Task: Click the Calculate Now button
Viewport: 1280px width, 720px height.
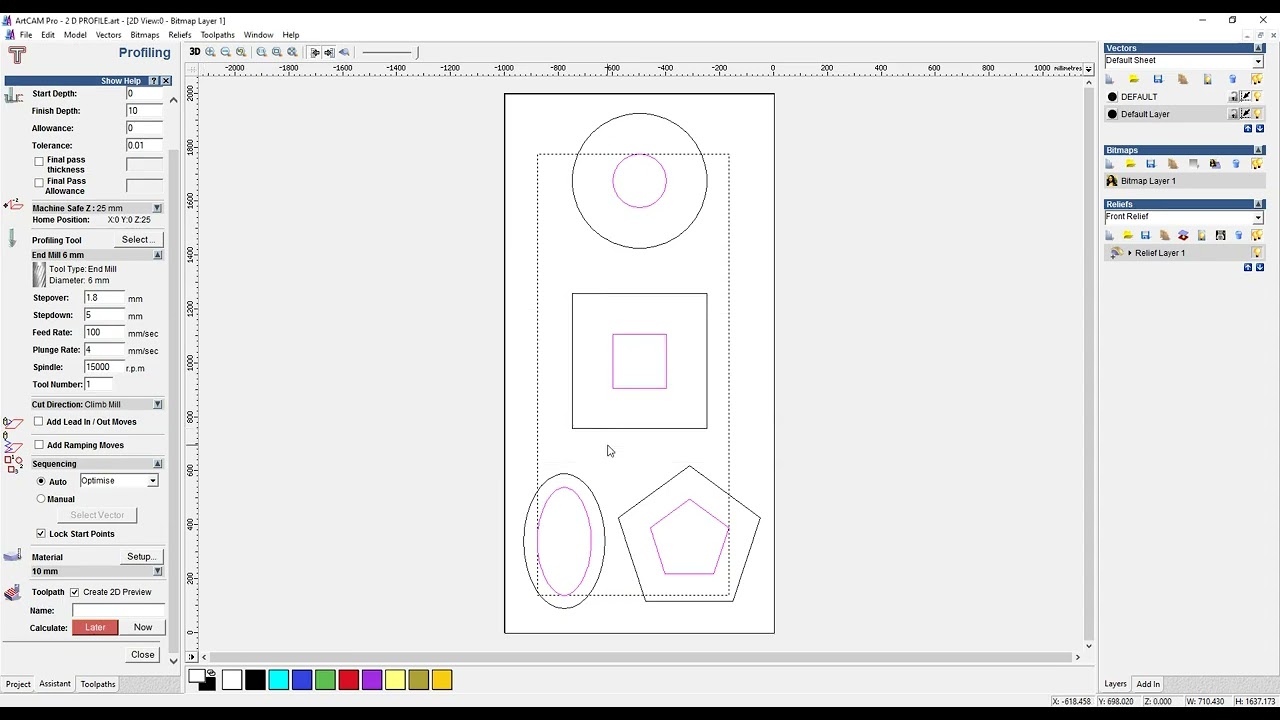Action: pyautogui.click(x=143, y=628)
